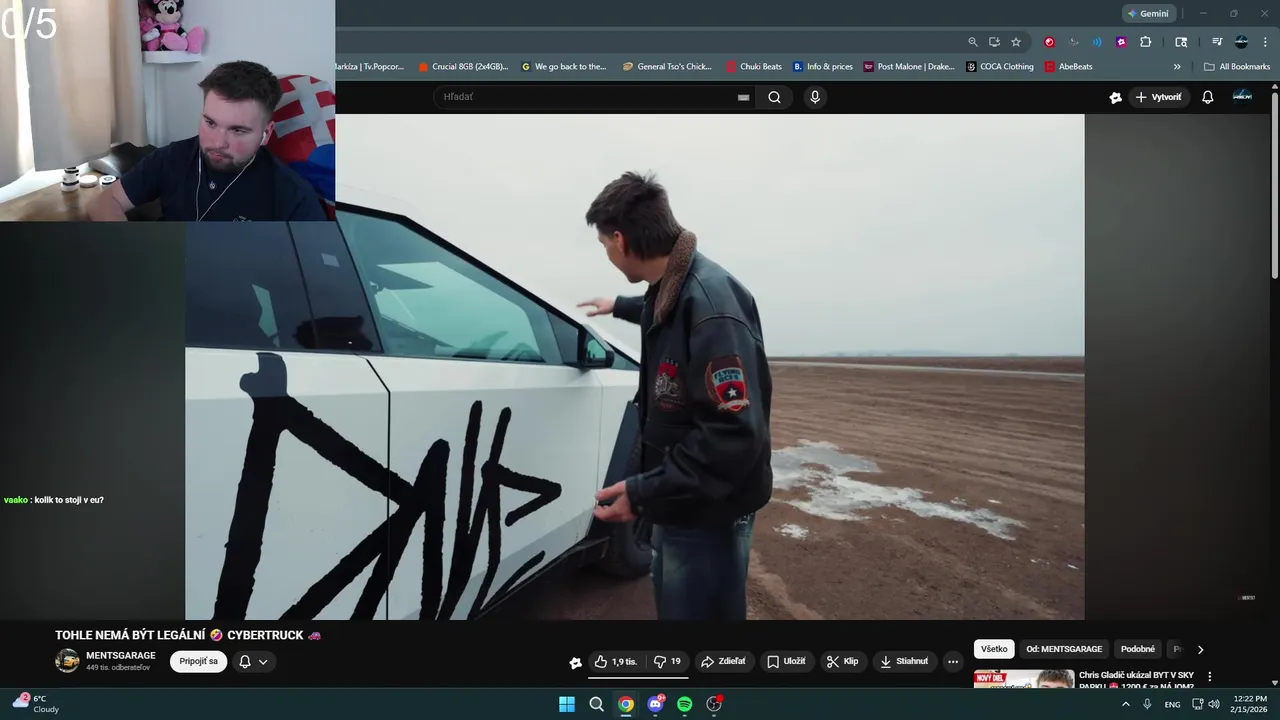Open the Info & prices bookmark

tap(823, 67)
